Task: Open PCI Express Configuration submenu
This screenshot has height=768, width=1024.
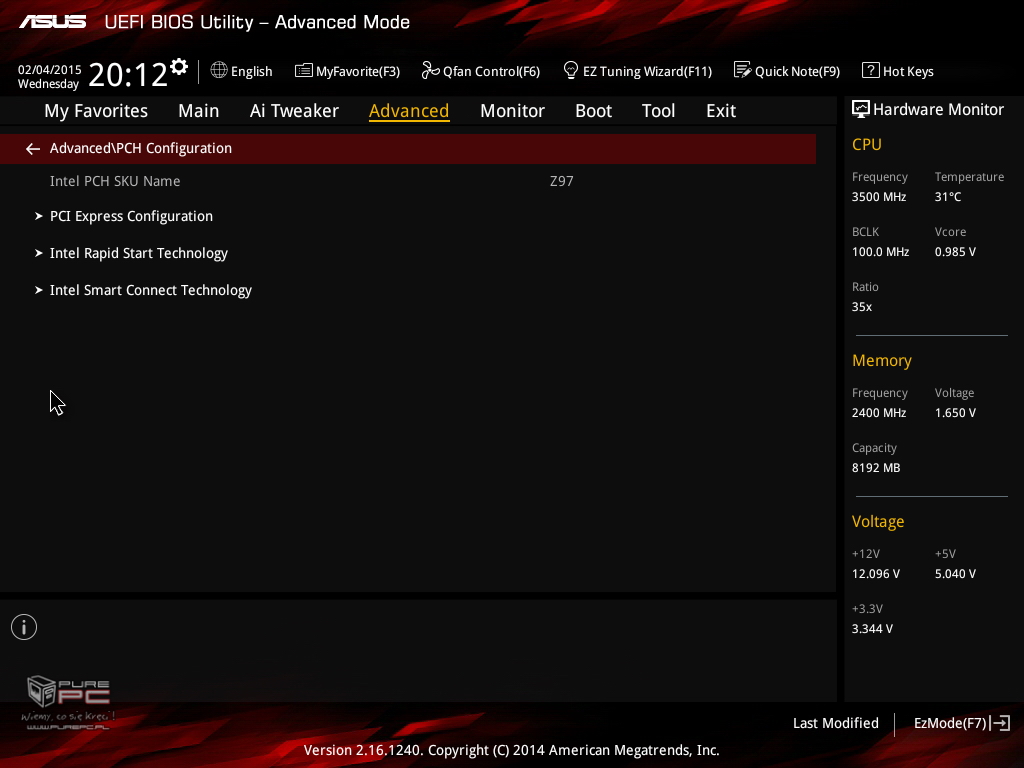Action: click(x=131, y=216)
